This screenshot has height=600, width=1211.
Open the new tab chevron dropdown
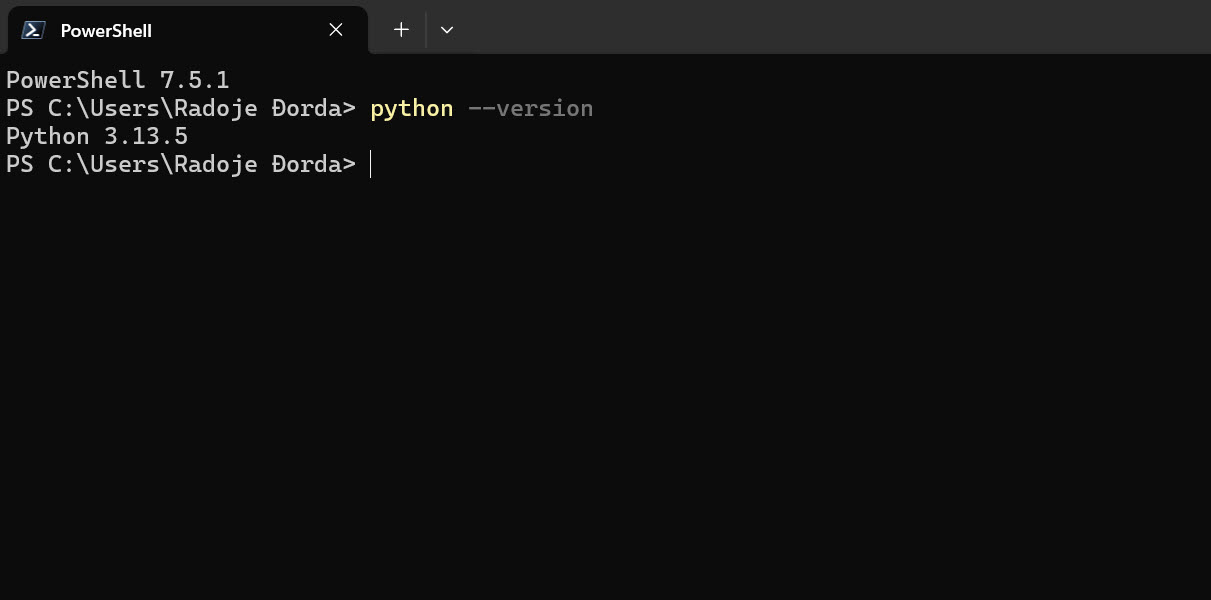tap(446, 29)
